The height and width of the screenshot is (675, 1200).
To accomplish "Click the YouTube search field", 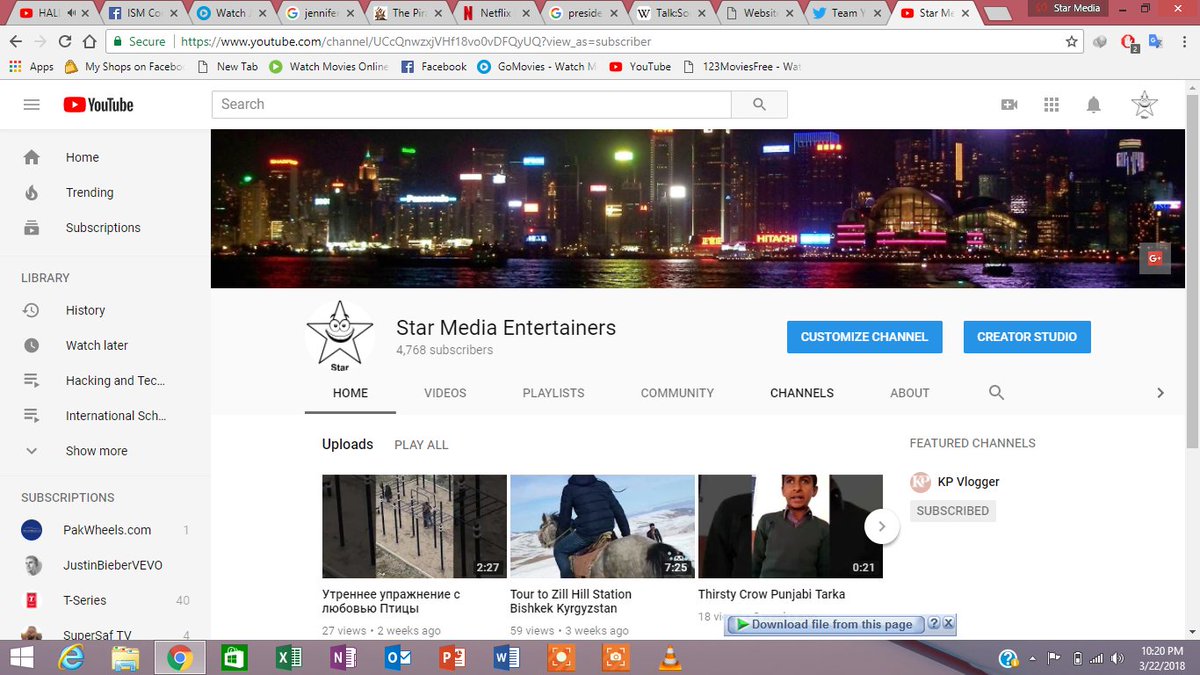I will [472, 105].
